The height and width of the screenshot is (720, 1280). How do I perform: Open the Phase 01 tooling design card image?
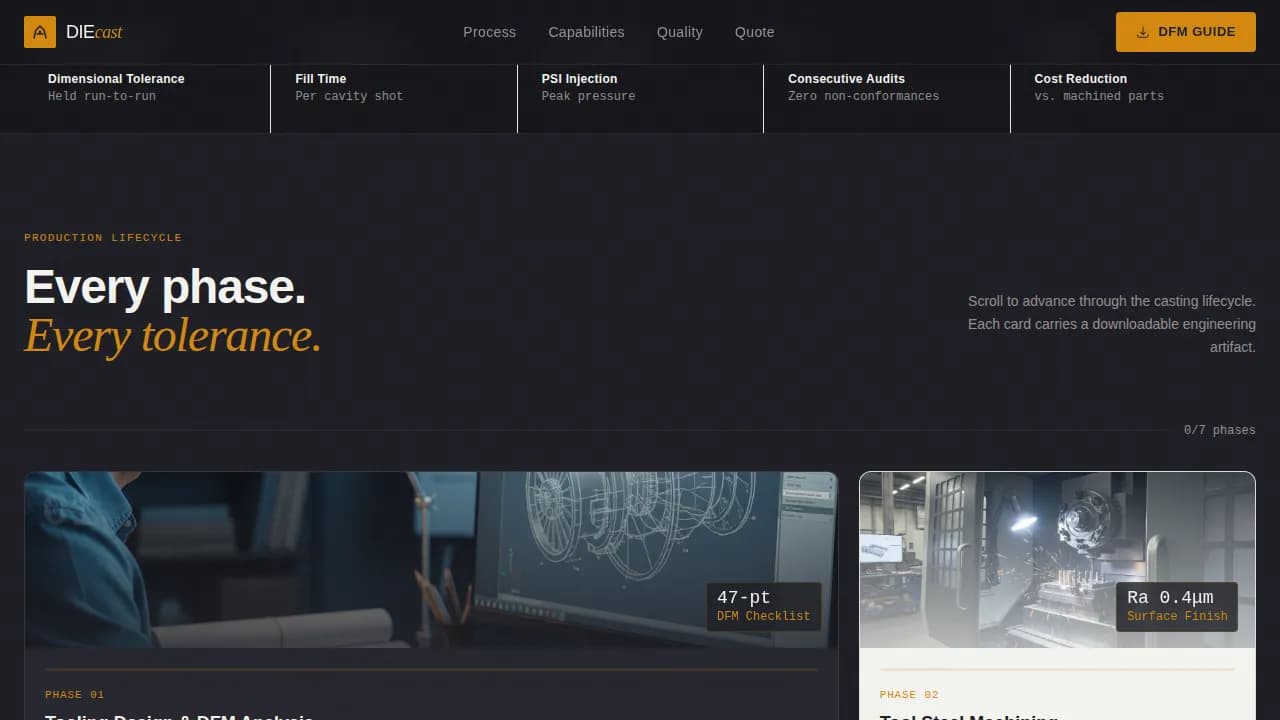[431, 559]
